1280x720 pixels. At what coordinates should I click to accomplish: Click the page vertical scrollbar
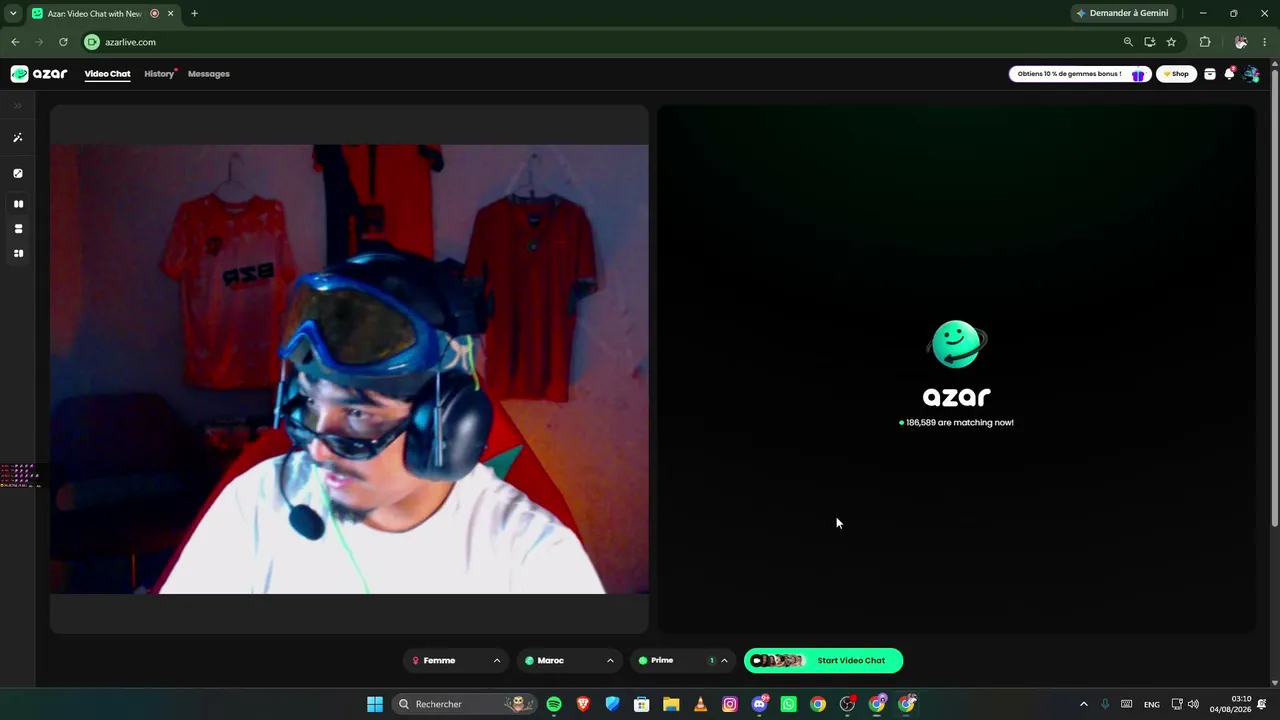tap(1274, 300)
